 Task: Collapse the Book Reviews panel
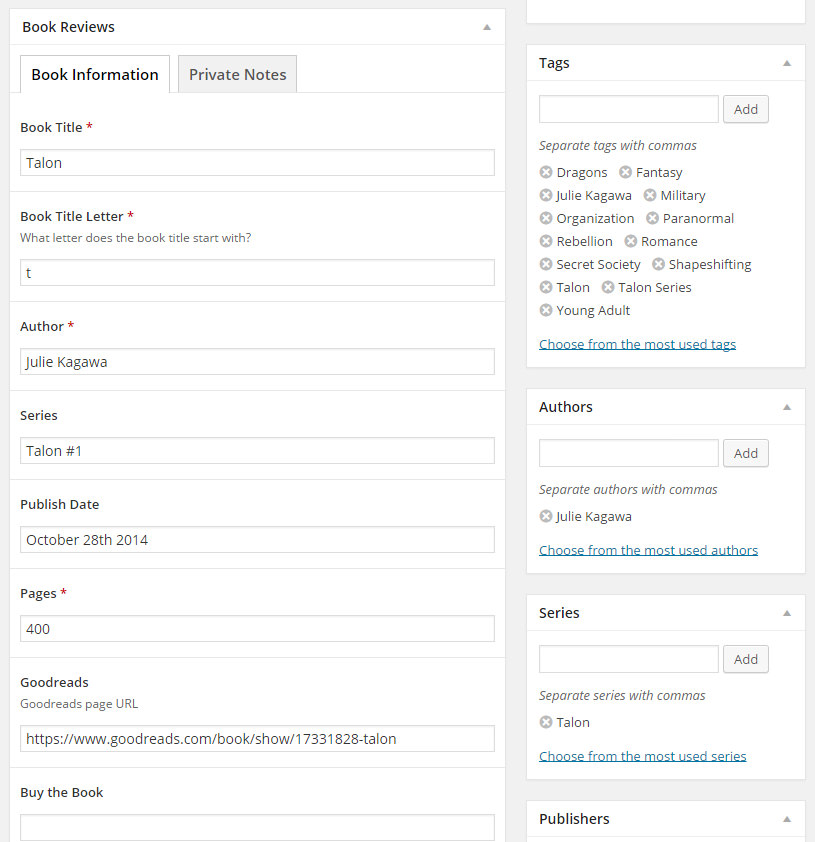[x=486, y=27]
